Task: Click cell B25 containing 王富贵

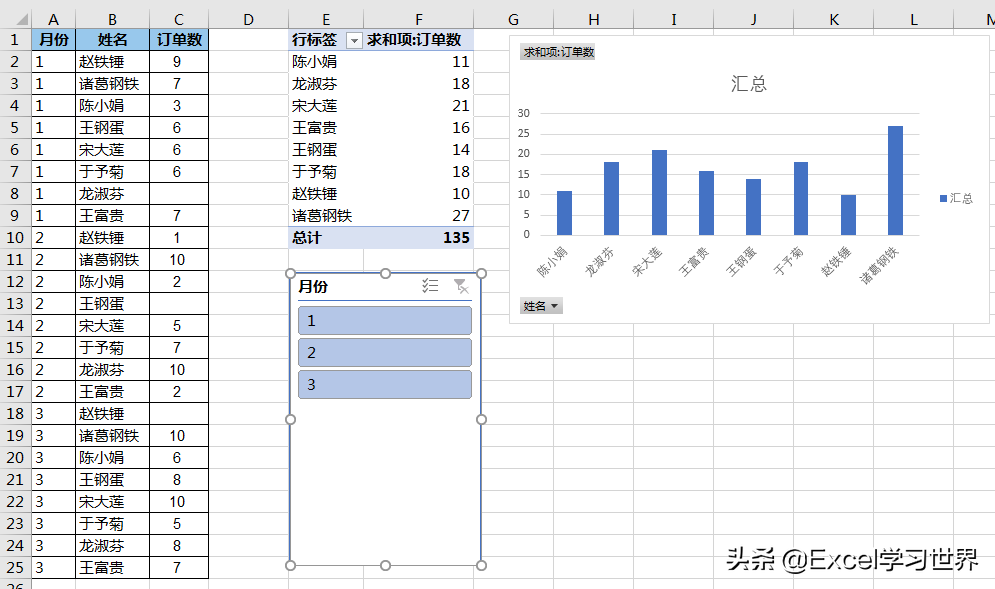Action: 112,567
